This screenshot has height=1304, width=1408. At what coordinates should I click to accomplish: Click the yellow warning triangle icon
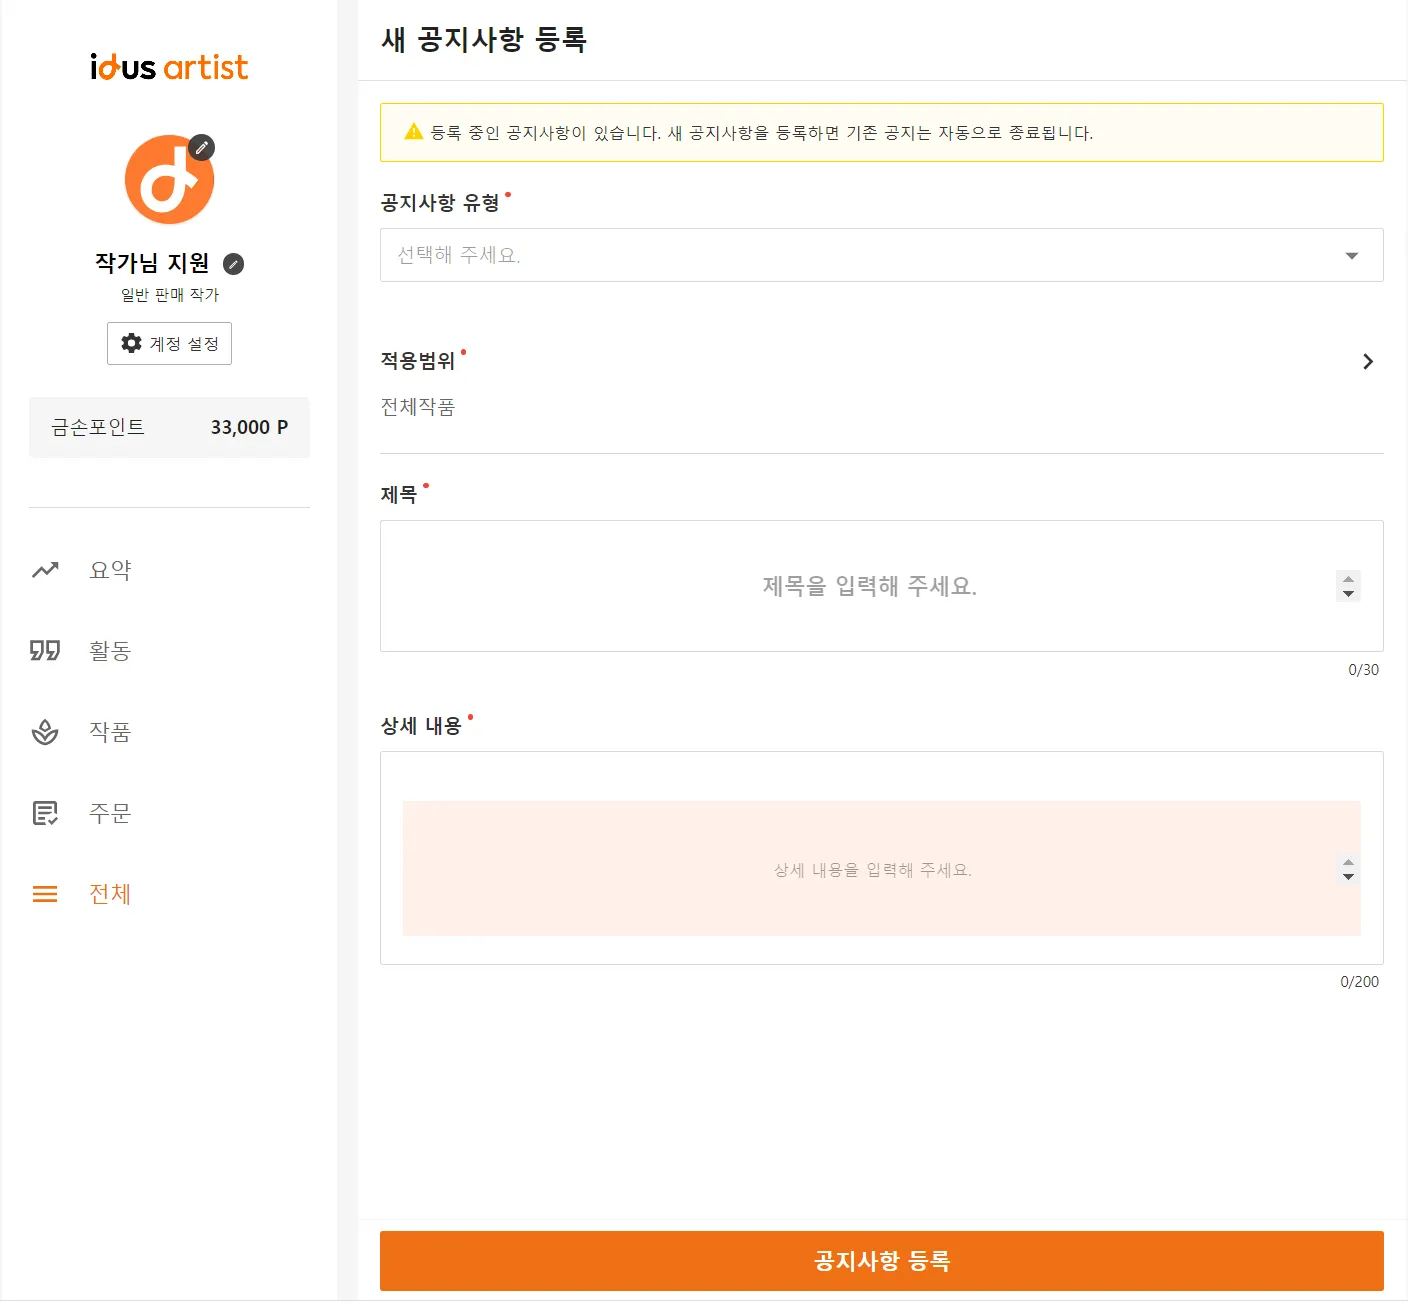414,132
